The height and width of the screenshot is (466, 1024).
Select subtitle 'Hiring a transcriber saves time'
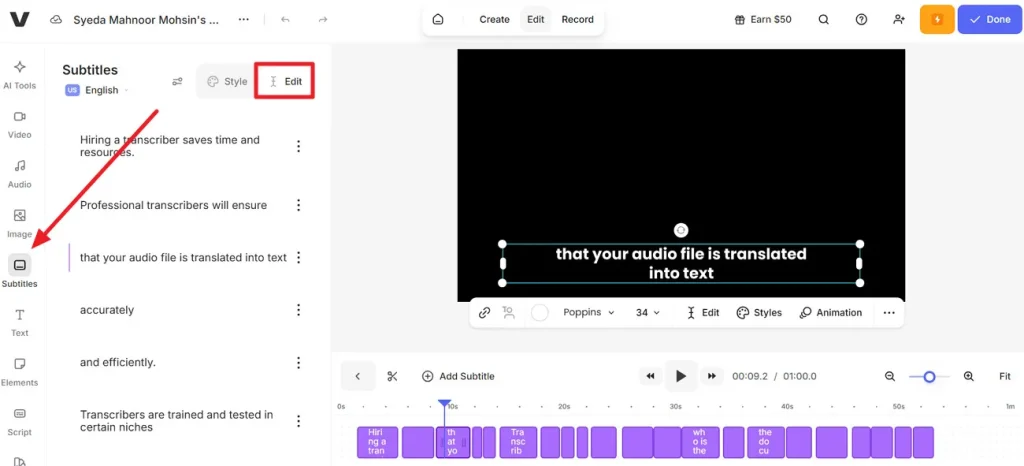[170, 146]
